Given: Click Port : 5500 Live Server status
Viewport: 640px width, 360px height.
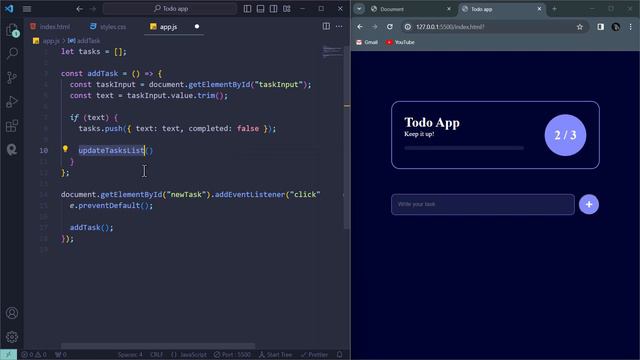Looking at the screenshot, I should [x=232, y=355].
